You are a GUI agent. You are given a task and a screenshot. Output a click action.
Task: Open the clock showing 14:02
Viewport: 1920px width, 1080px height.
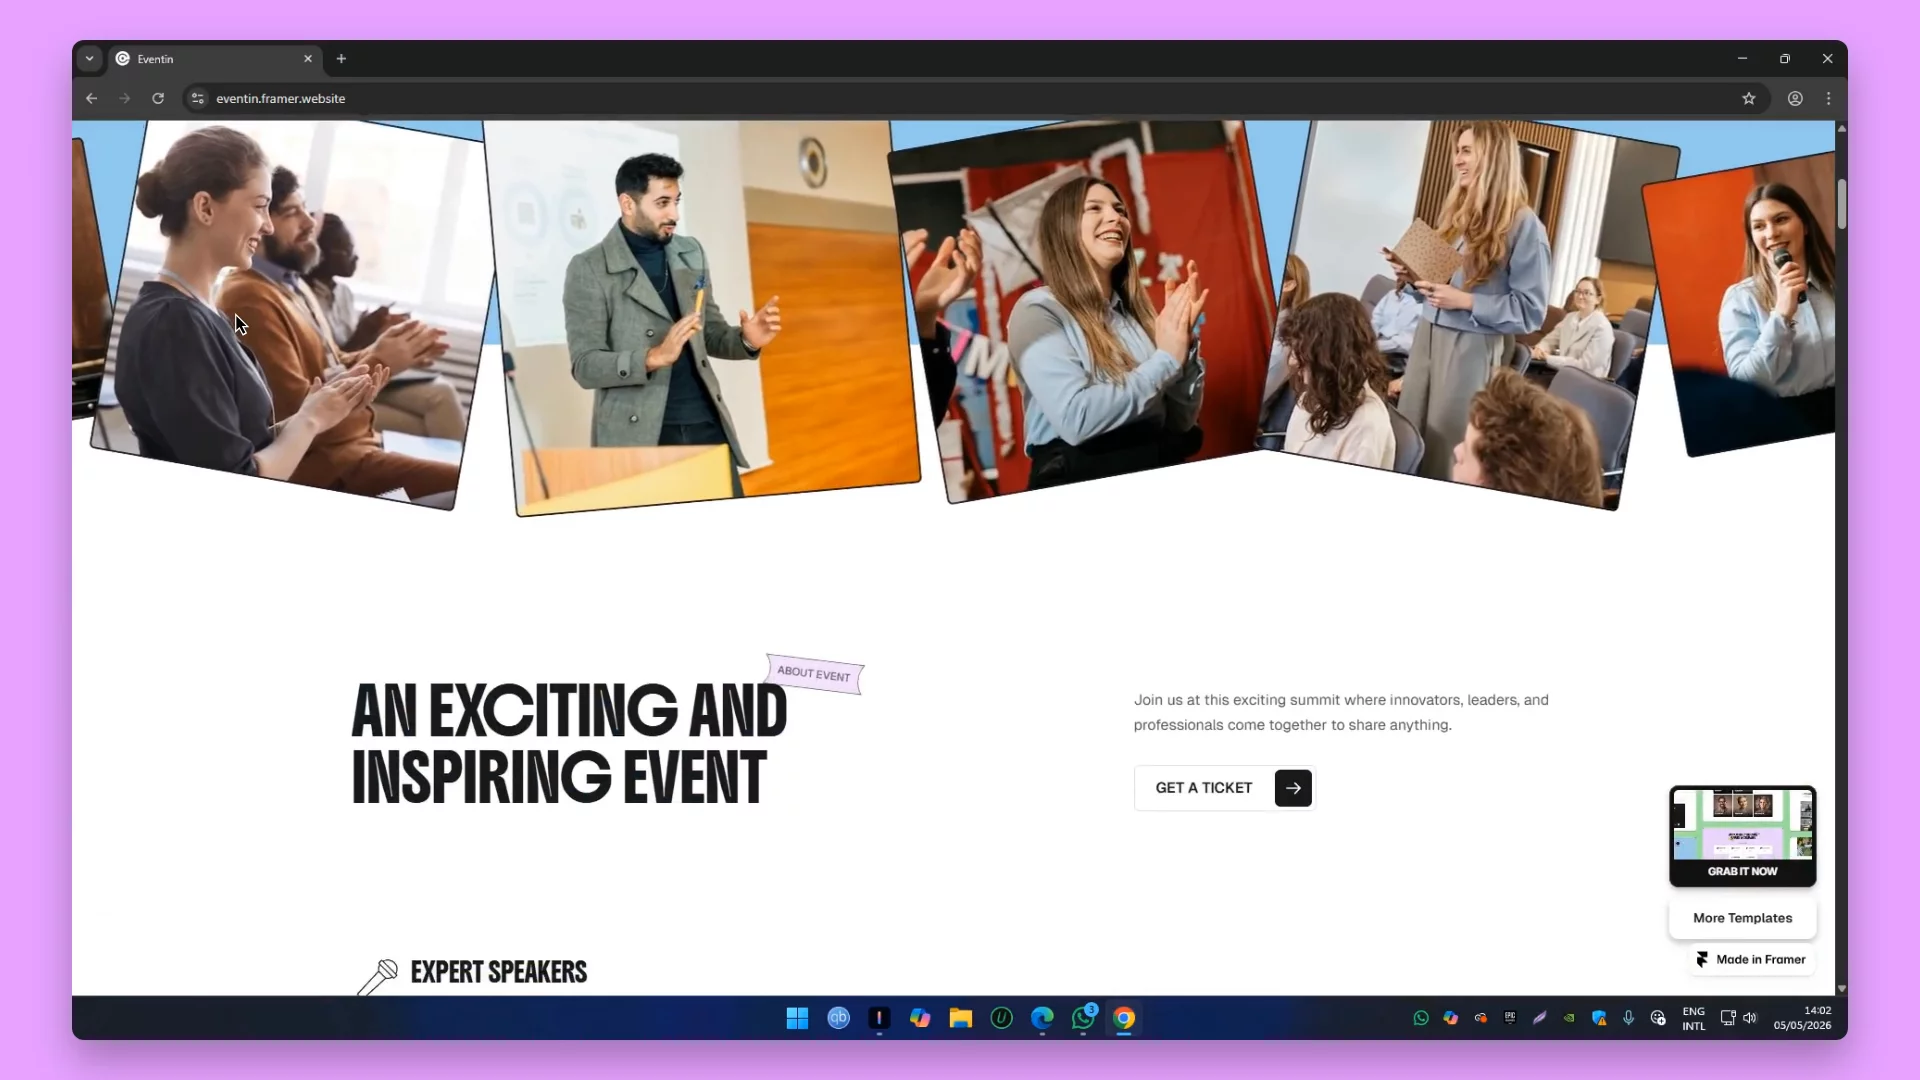point(1802,1018)
